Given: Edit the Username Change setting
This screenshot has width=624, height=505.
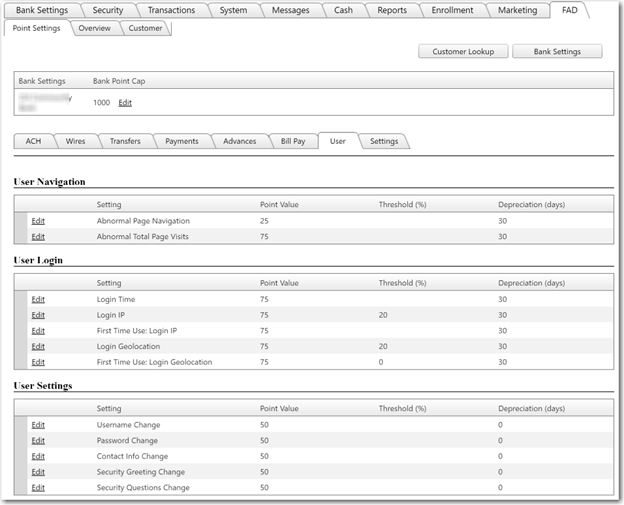Looking at the screenshot, I should (38, 425).
